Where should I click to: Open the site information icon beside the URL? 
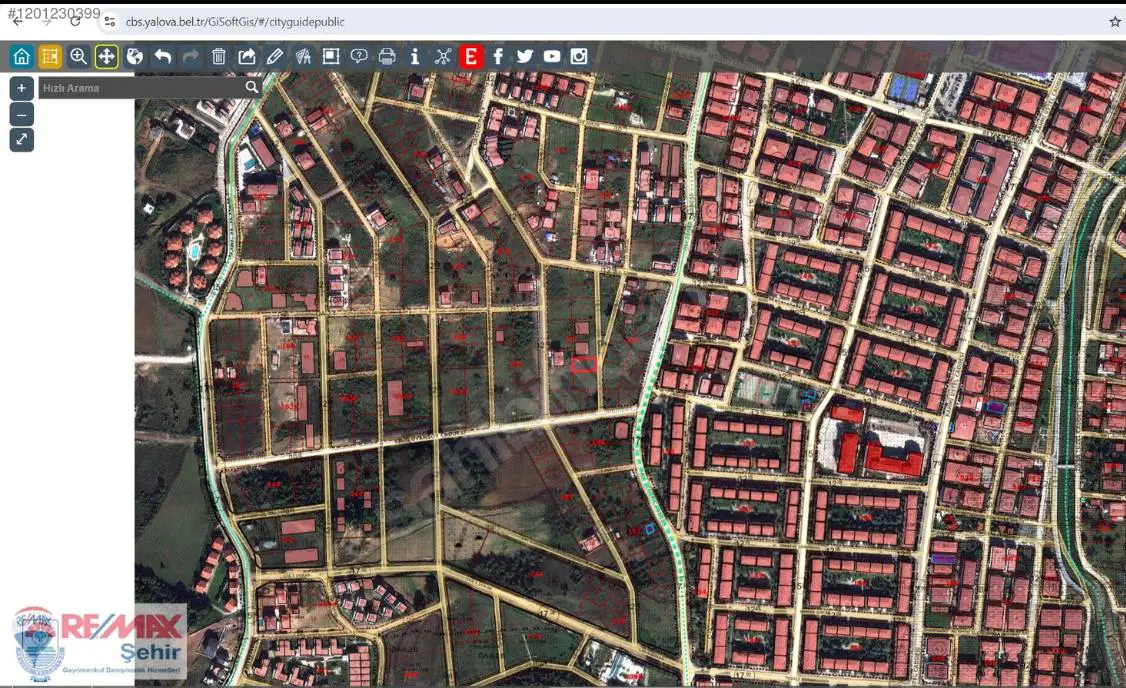coord(109,22)
